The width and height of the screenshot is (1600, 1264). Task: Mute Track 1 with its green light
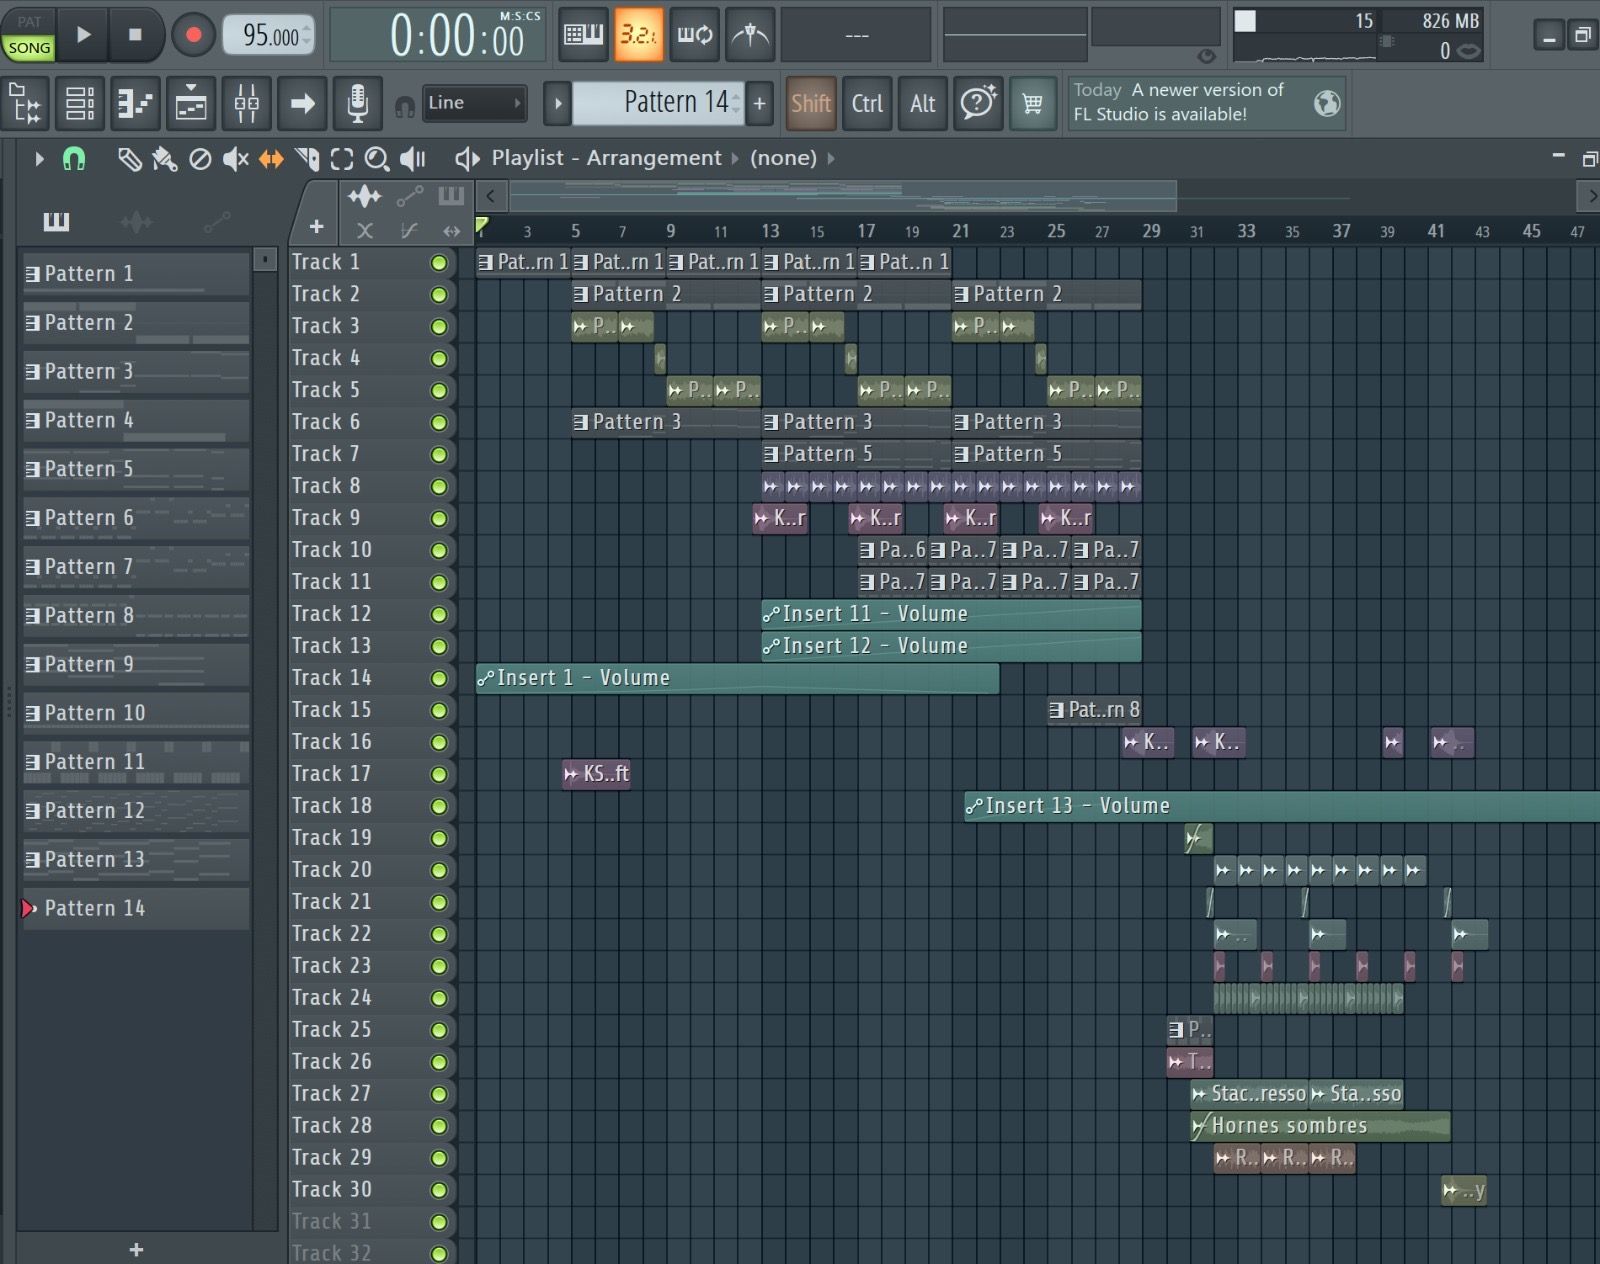(438, 263)
